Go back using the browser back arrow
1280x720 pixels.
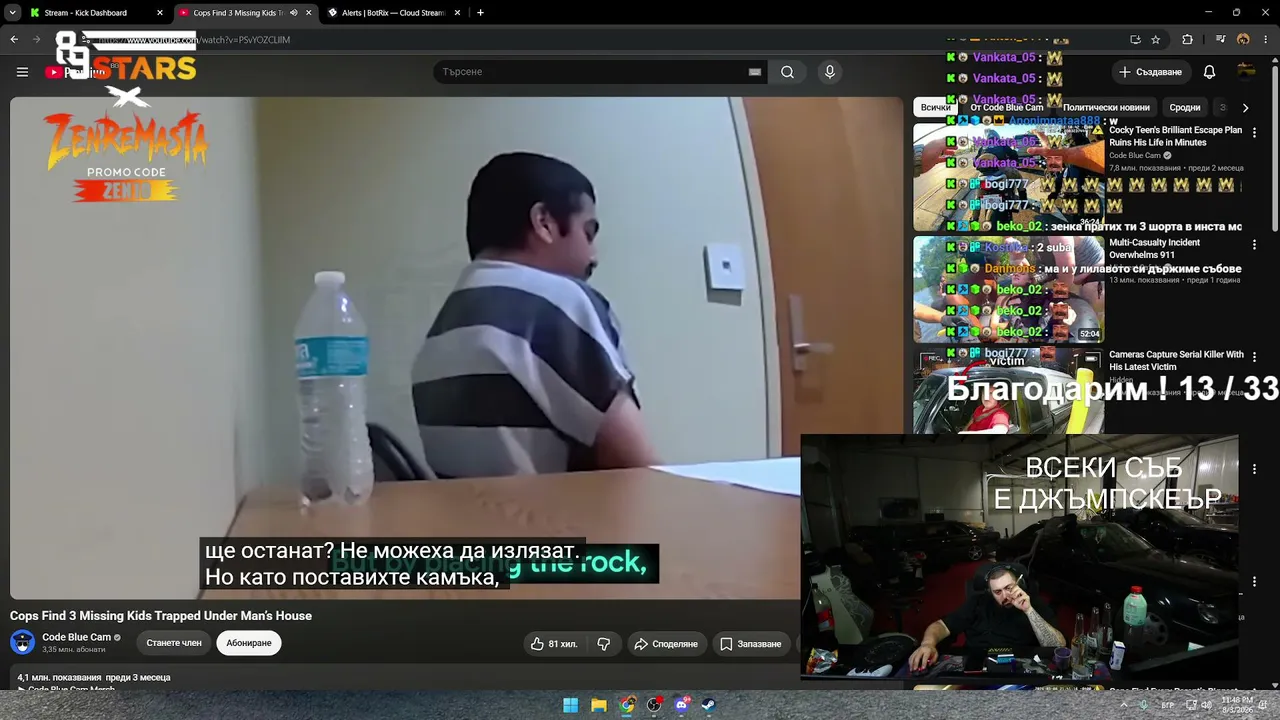14,40
